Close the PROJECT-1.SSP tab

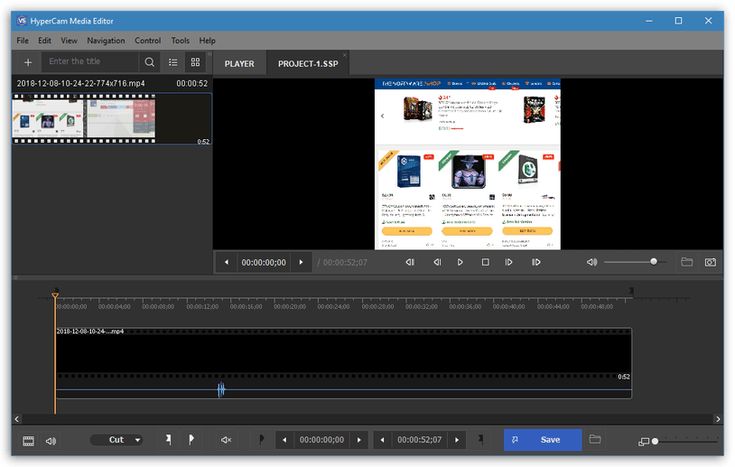point(345,55)
